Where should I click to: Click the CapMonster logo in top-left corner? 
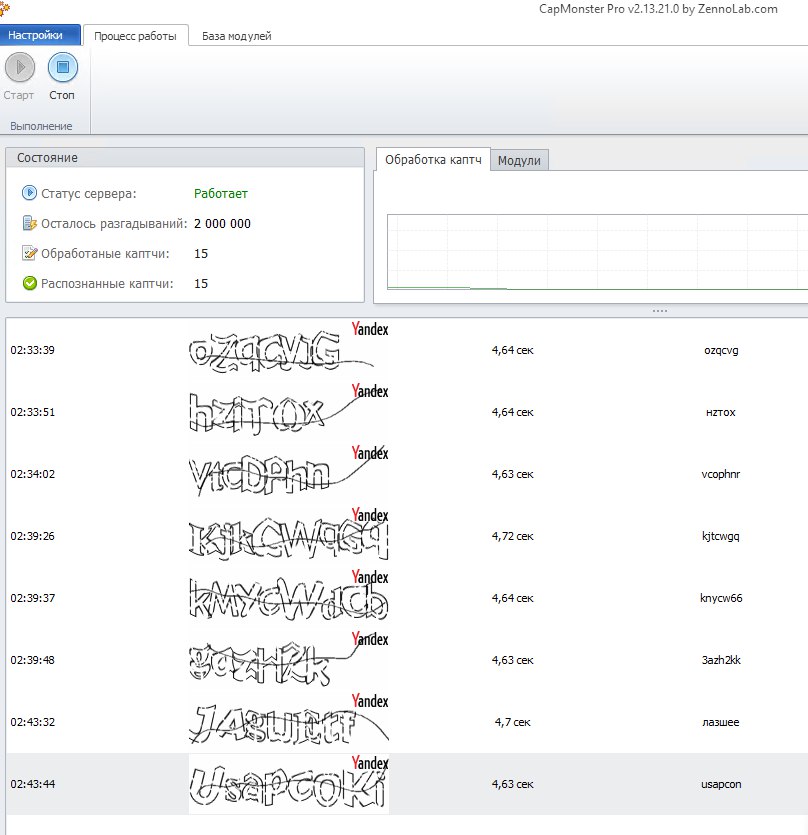pos(8,8)
